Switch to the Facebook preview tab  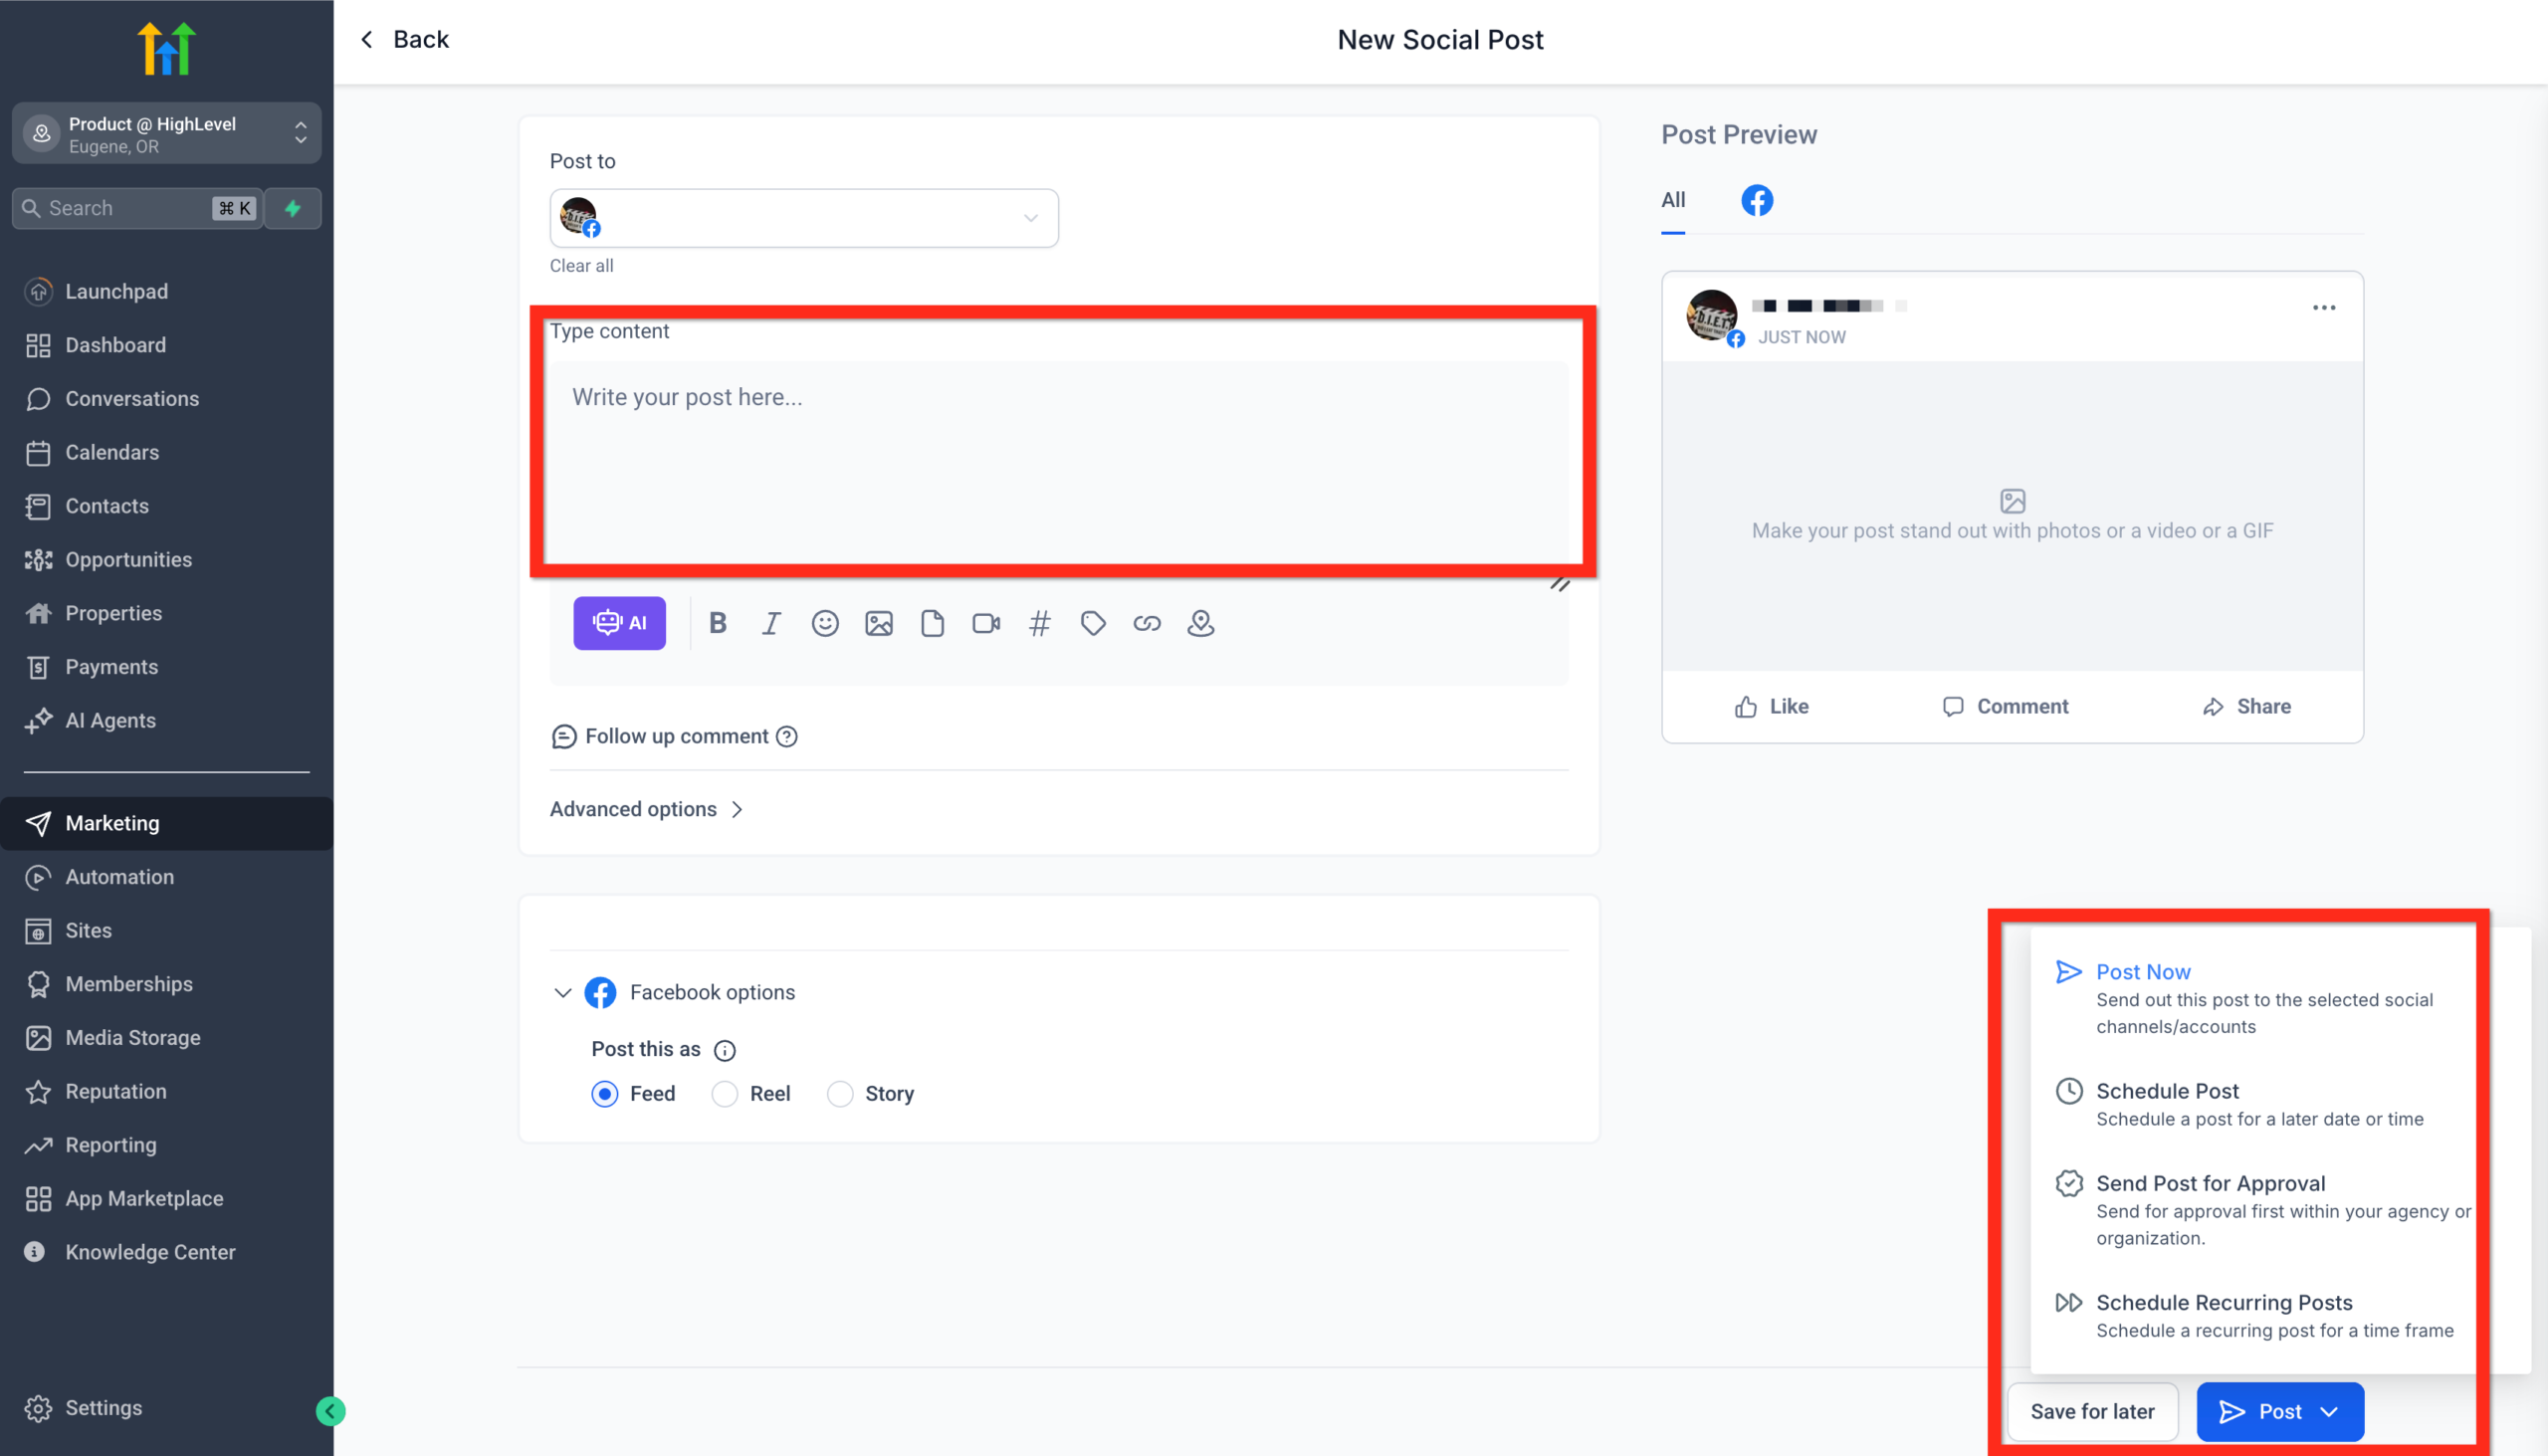pos(1757,200)
